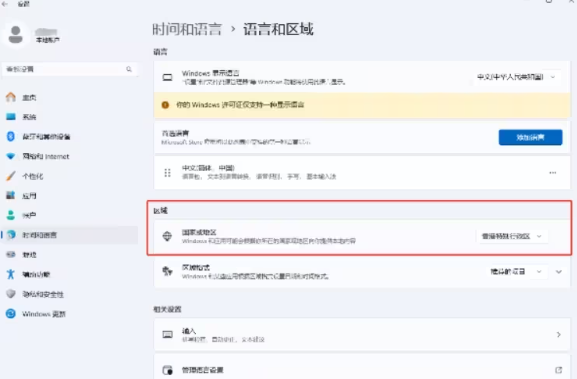The height and width of the screenshot is (379, 577).
Task: Open 蓝牙和其他设备 via its Bluetooth icon
Action: pos(11,137)
